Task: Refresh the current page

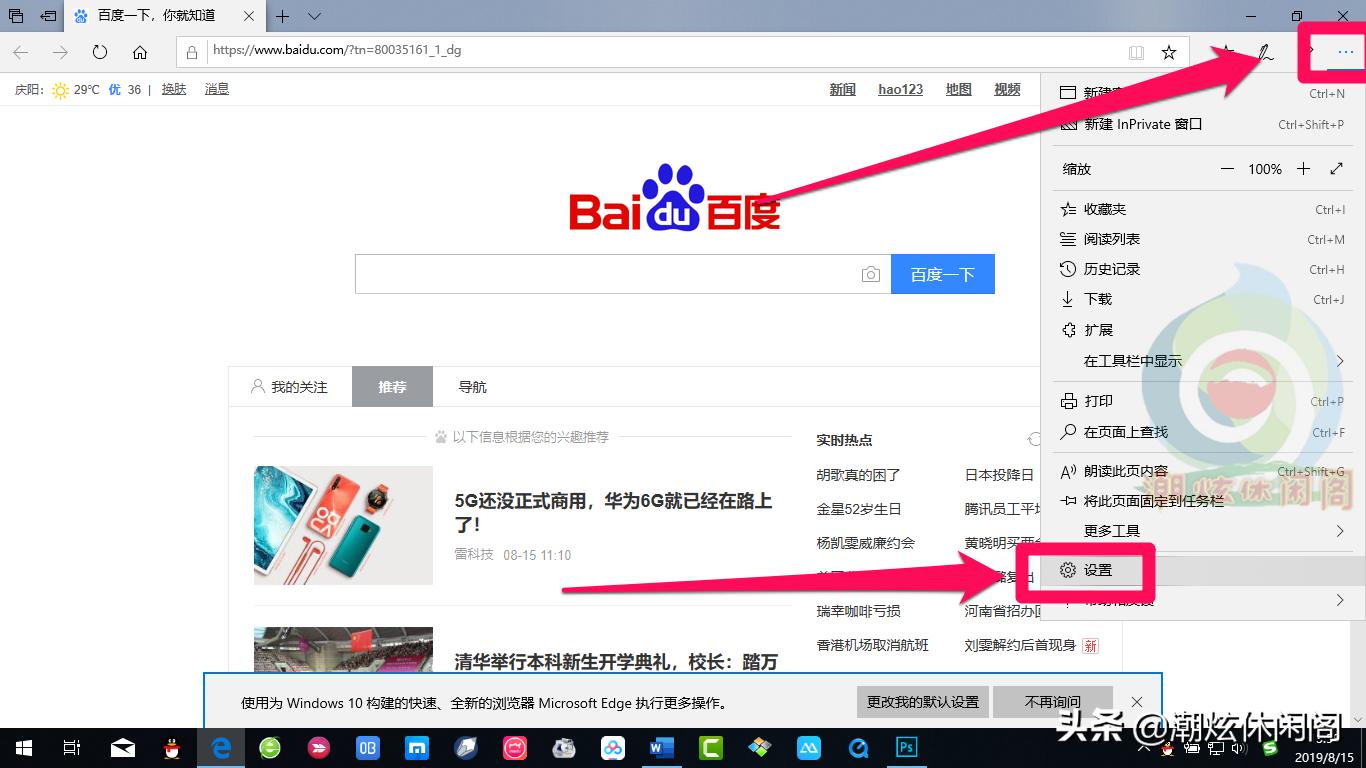Action: click(97, 51)
